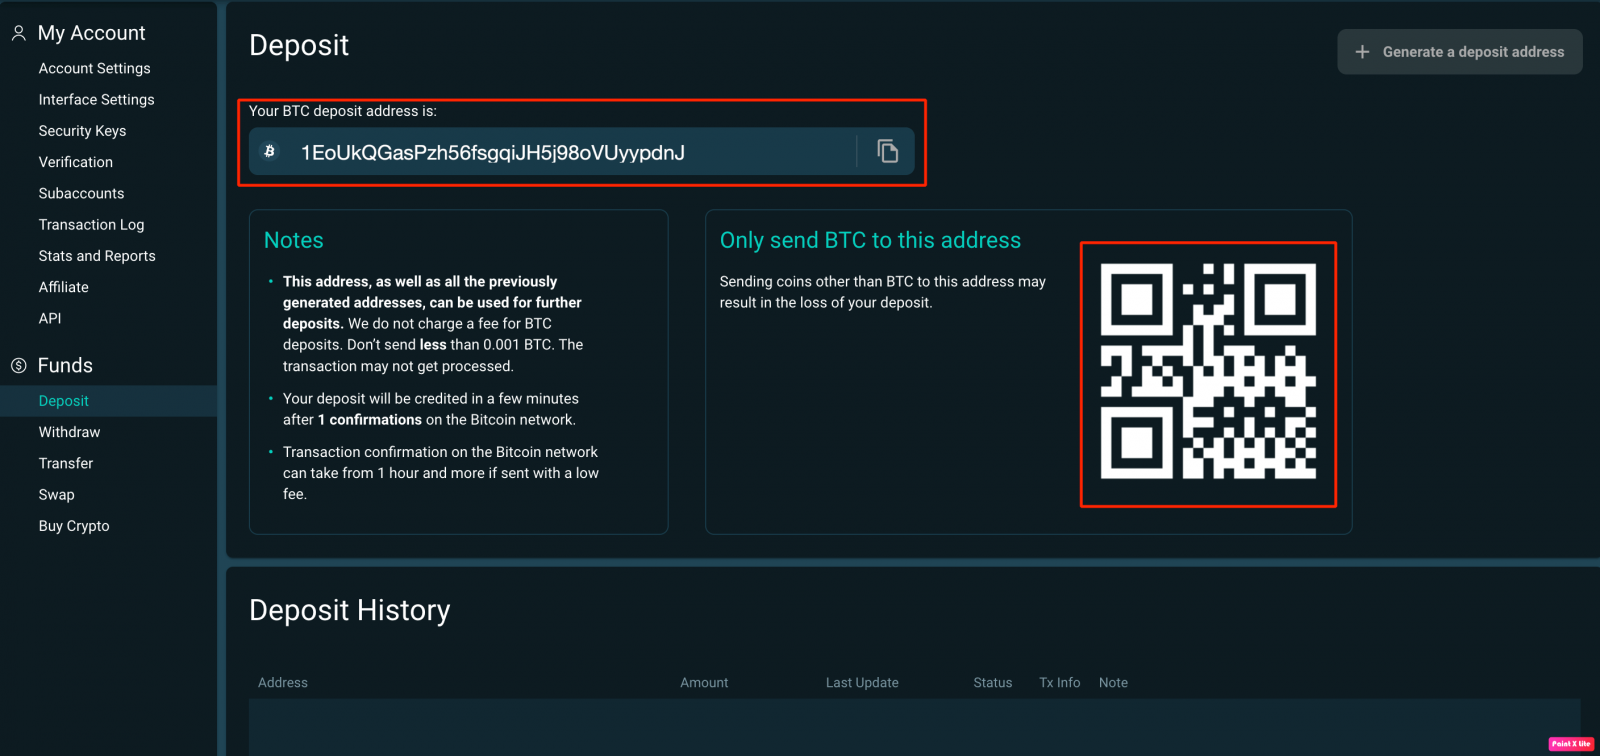View the Transaction Log

tap(91, 225)
